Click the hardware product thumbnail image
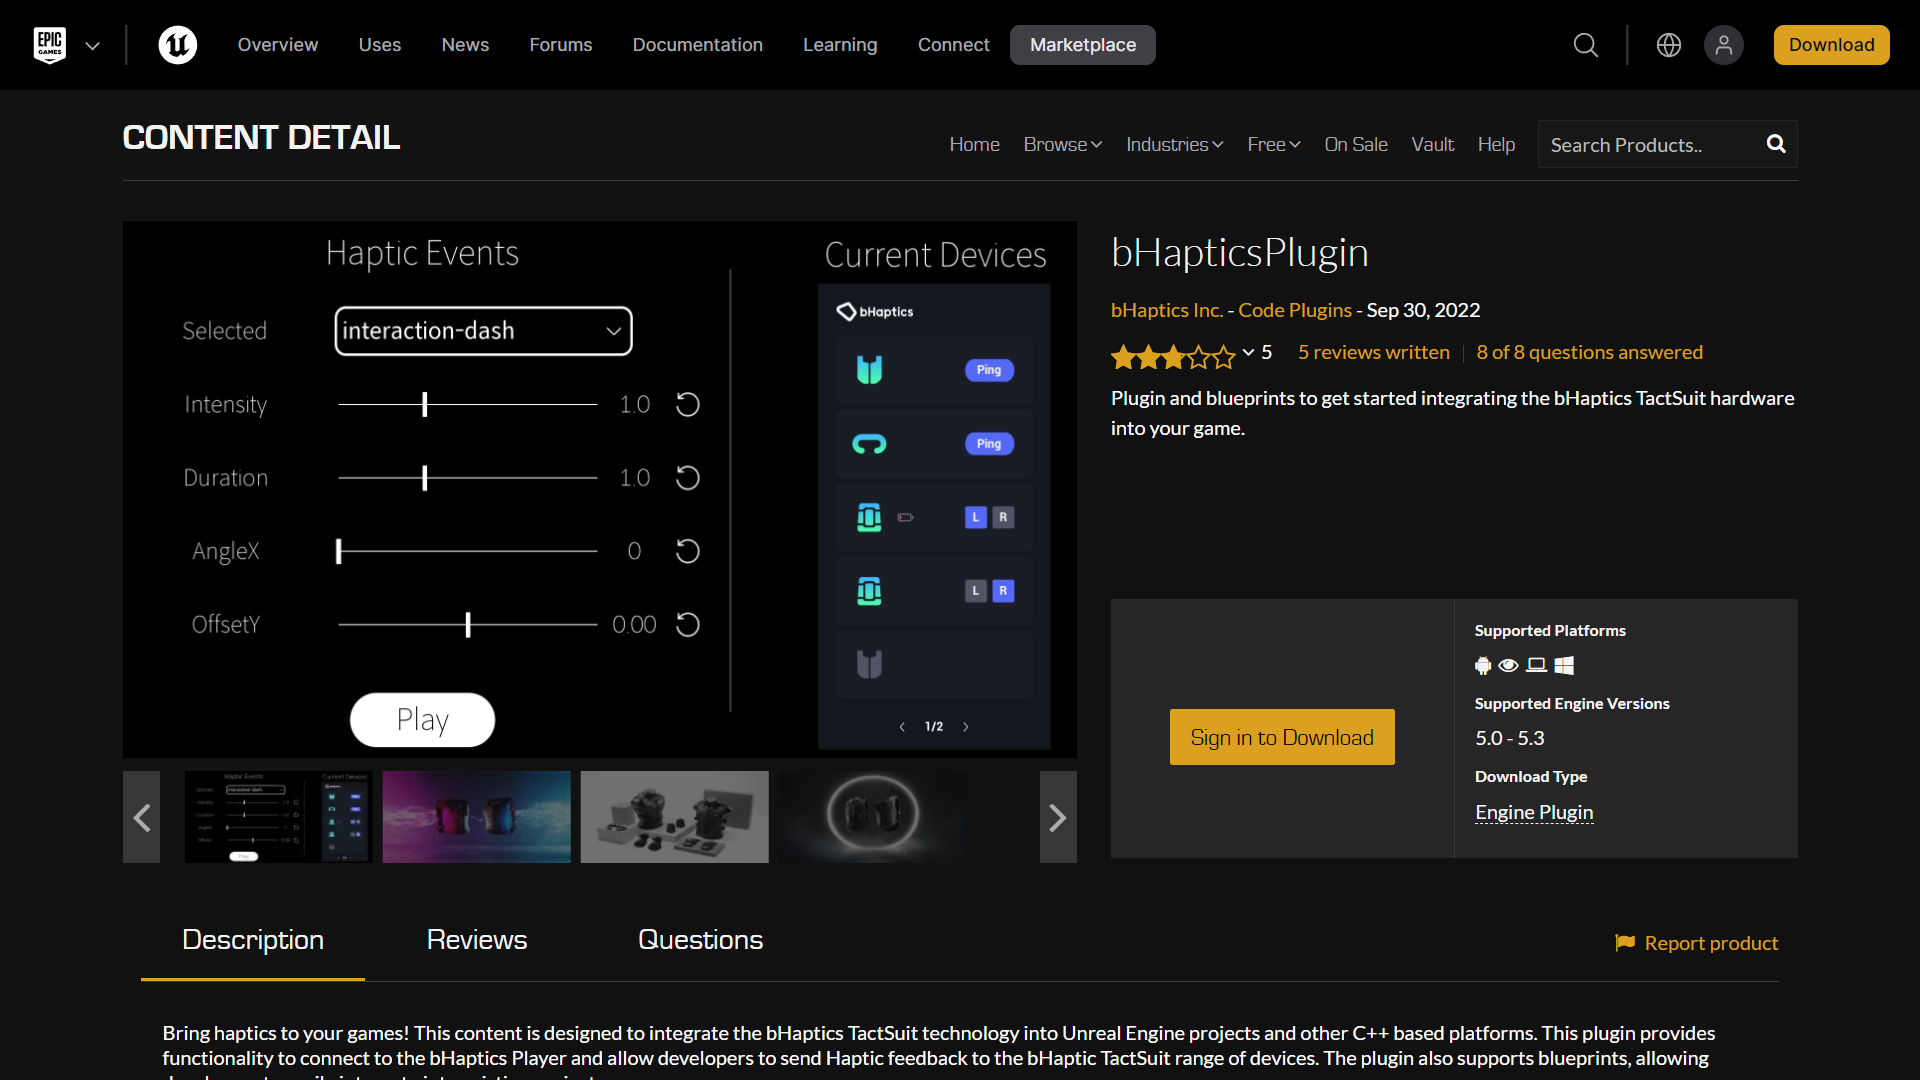The width and height of the screenshot is (1920, 1080). click(675, 816)
